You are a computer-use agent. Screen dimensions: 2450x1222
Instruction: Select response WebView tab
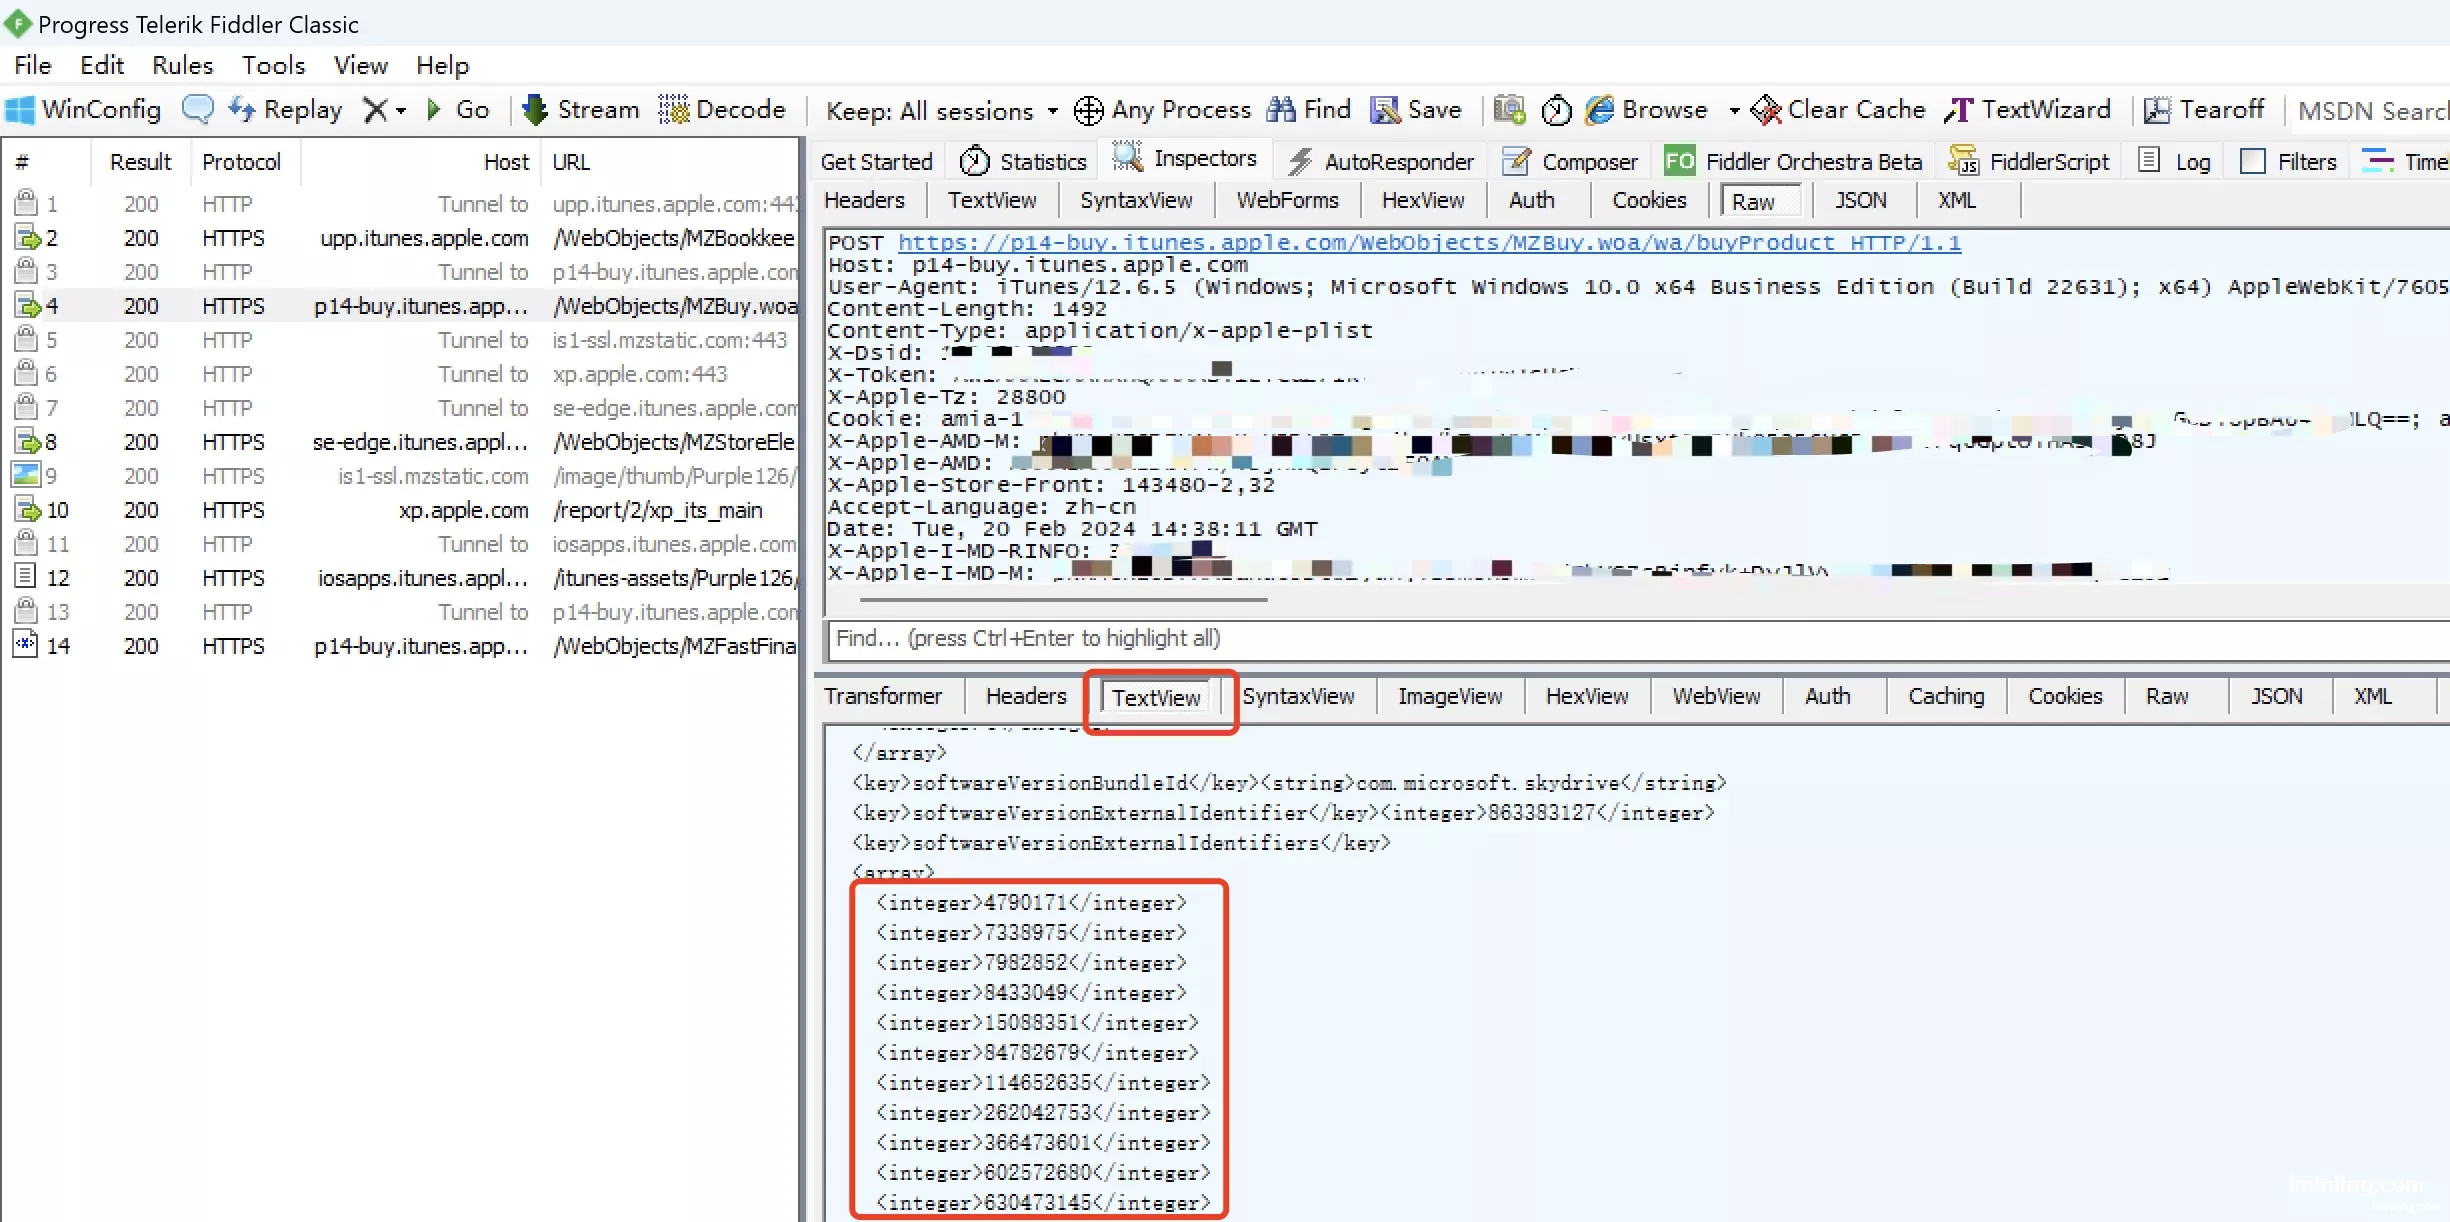coord(1716,696)
